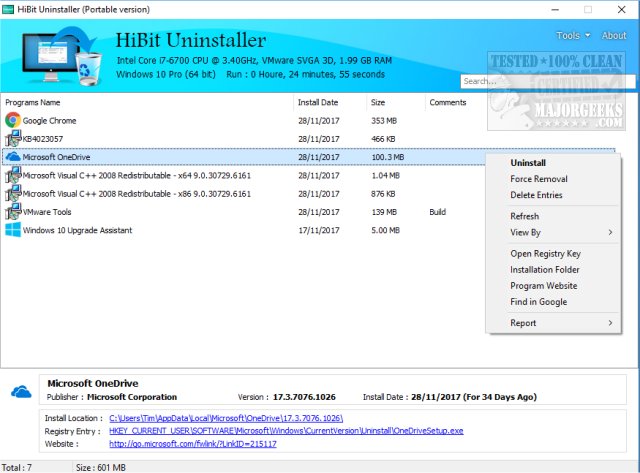Click the HiBit title bar app icon
Image resolution: width=640 pixels, height=473 pixels.
pyautogui.click(x=8, y=9)
